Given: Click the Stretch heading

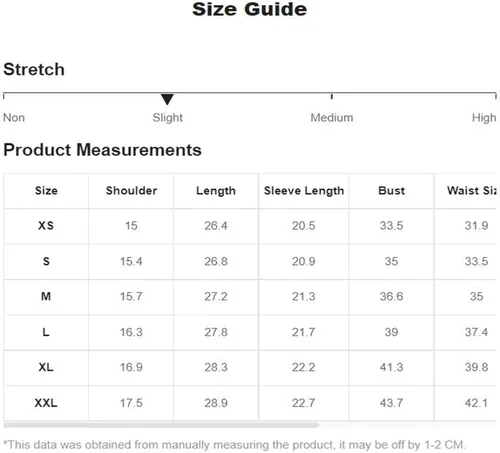Looking at the screenshot, I should point(34,69).
